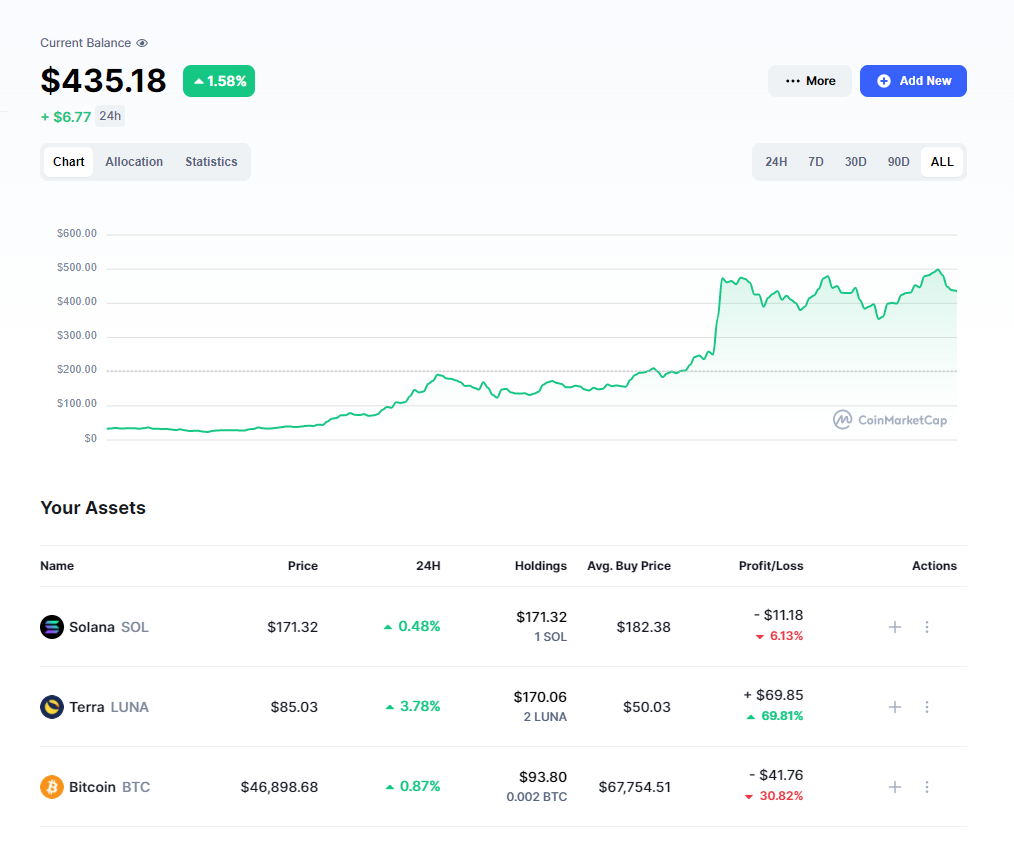Switch to the Allocation tab
Image resolution: width=1014 pixels, height=852 pixels.
pos(134,162)
